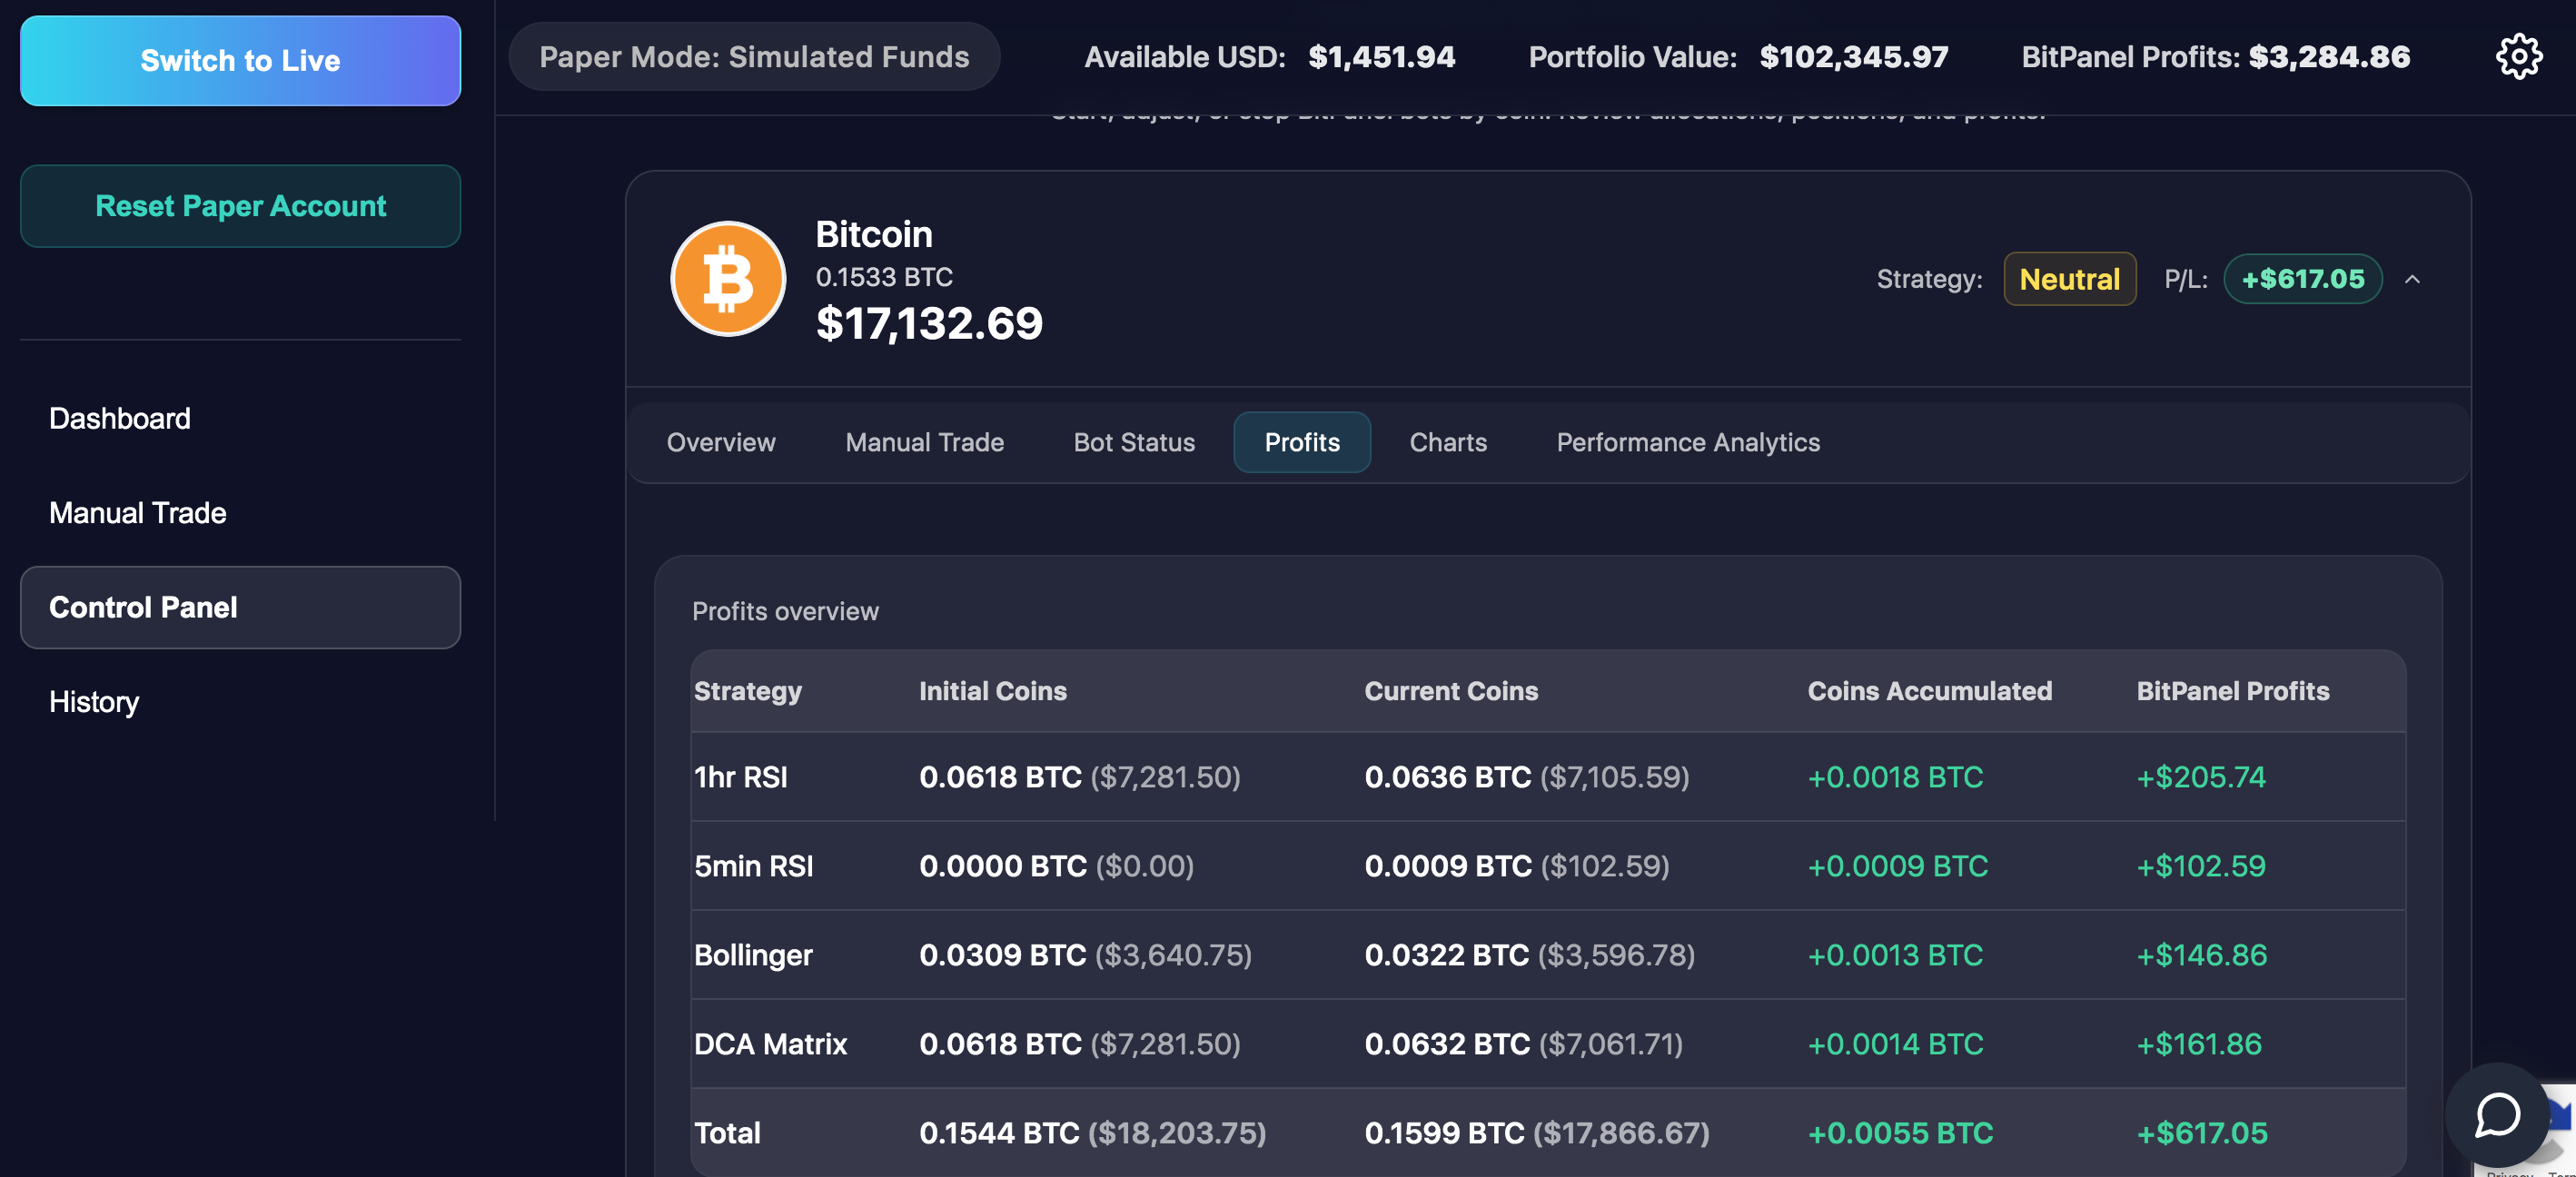The width and height of the screenshot is (2576, 1177).
Task: Click the +$617.05 P/L badge
Action: coord(2302,279)
